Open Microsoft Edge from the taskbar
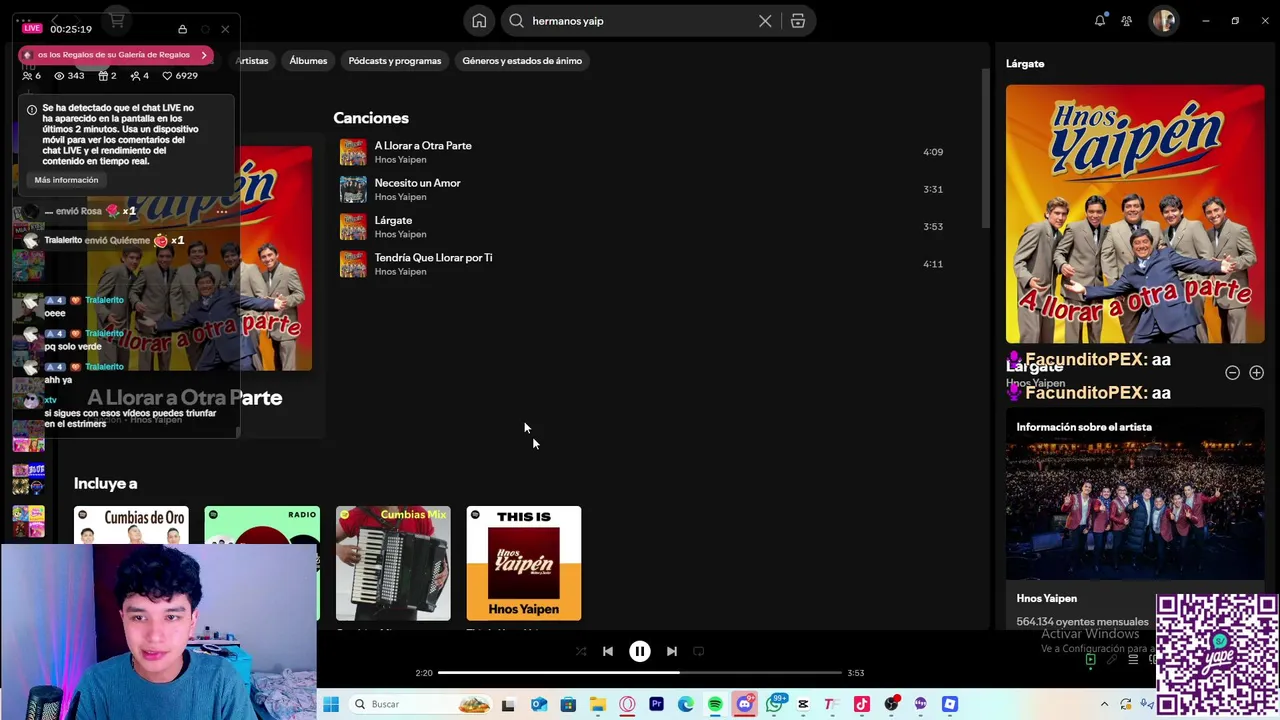The width and height of the screenshot is (1280, 720). pyautogui.click(x=685, y=704)
